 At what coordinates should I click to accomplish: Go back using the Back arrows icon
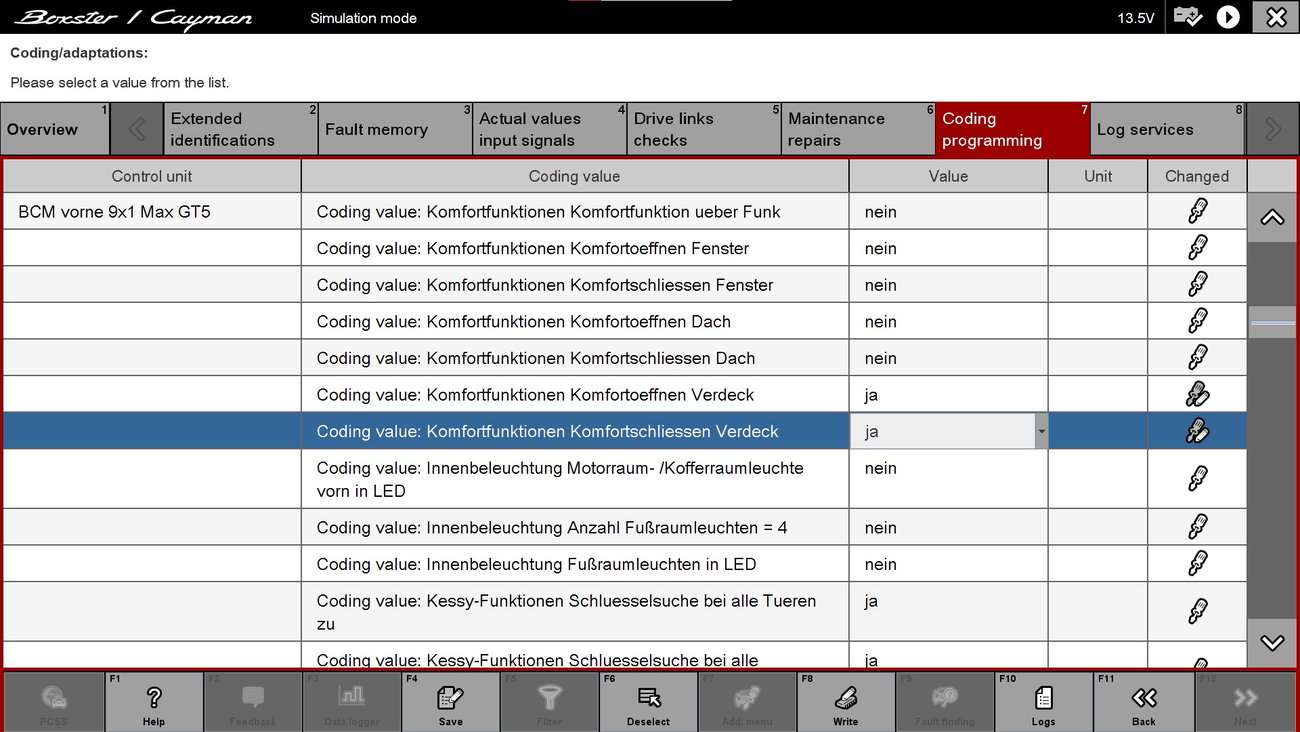coord(1143,698)
